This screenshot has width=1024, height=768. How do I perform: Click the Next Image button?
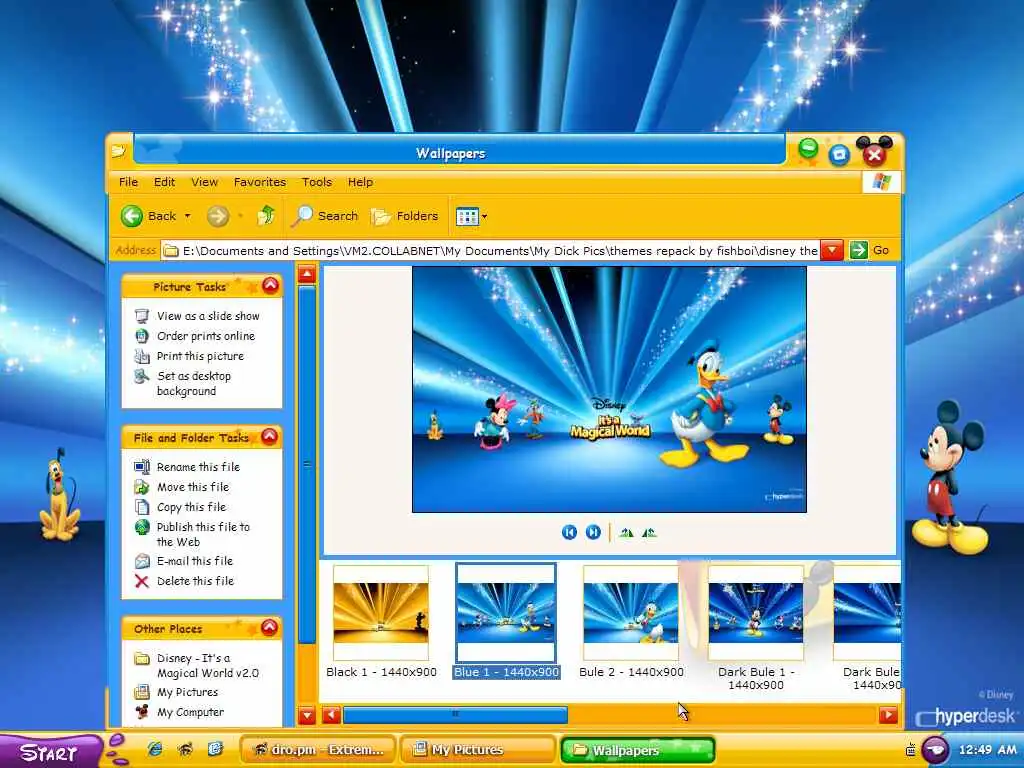pyautogui.click(x=593, y=532)
